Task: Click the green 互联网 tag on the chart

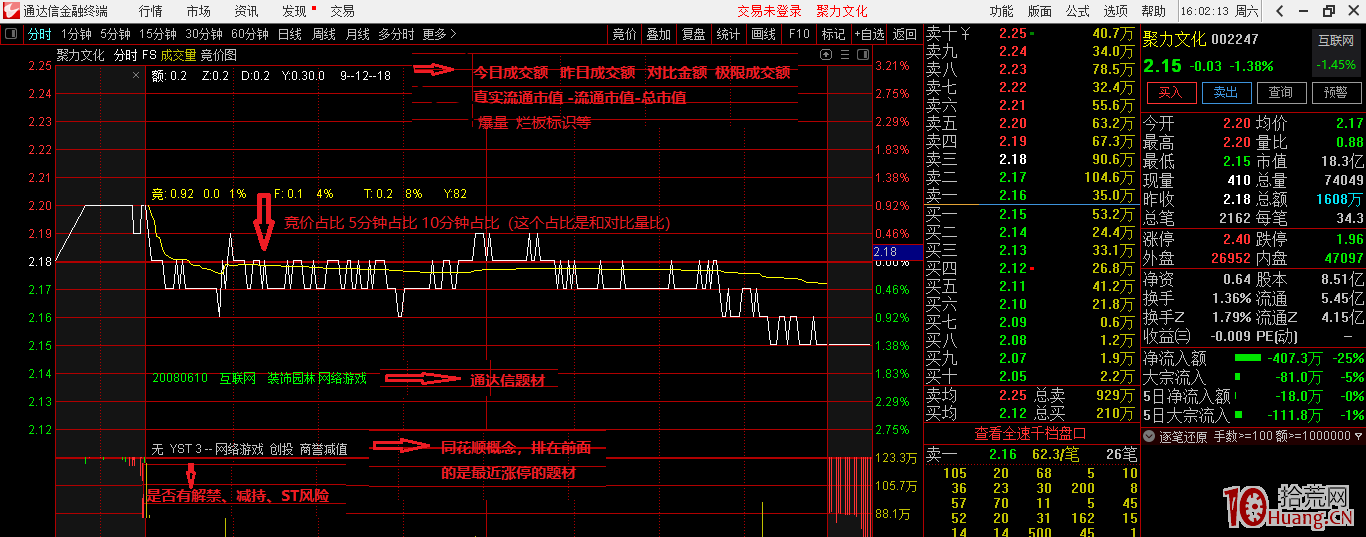Action: (238, 379)
